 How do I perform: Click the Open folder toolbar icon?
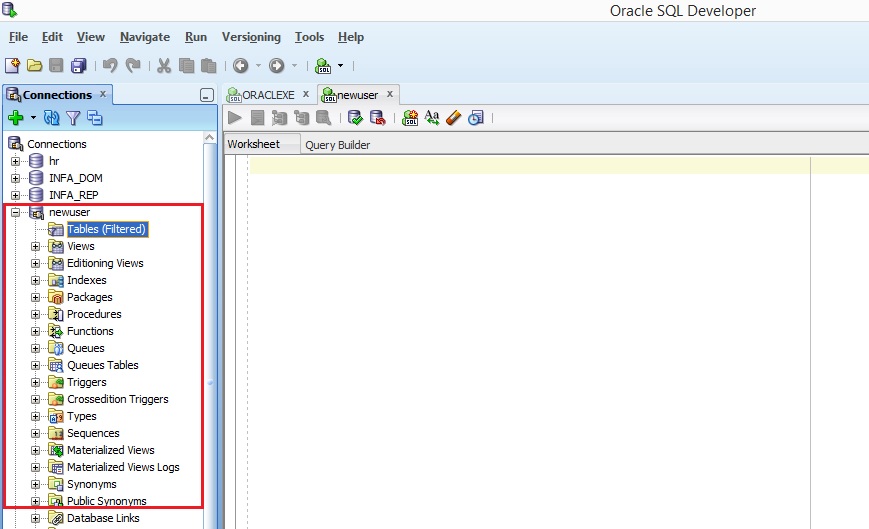click(34, 65)
